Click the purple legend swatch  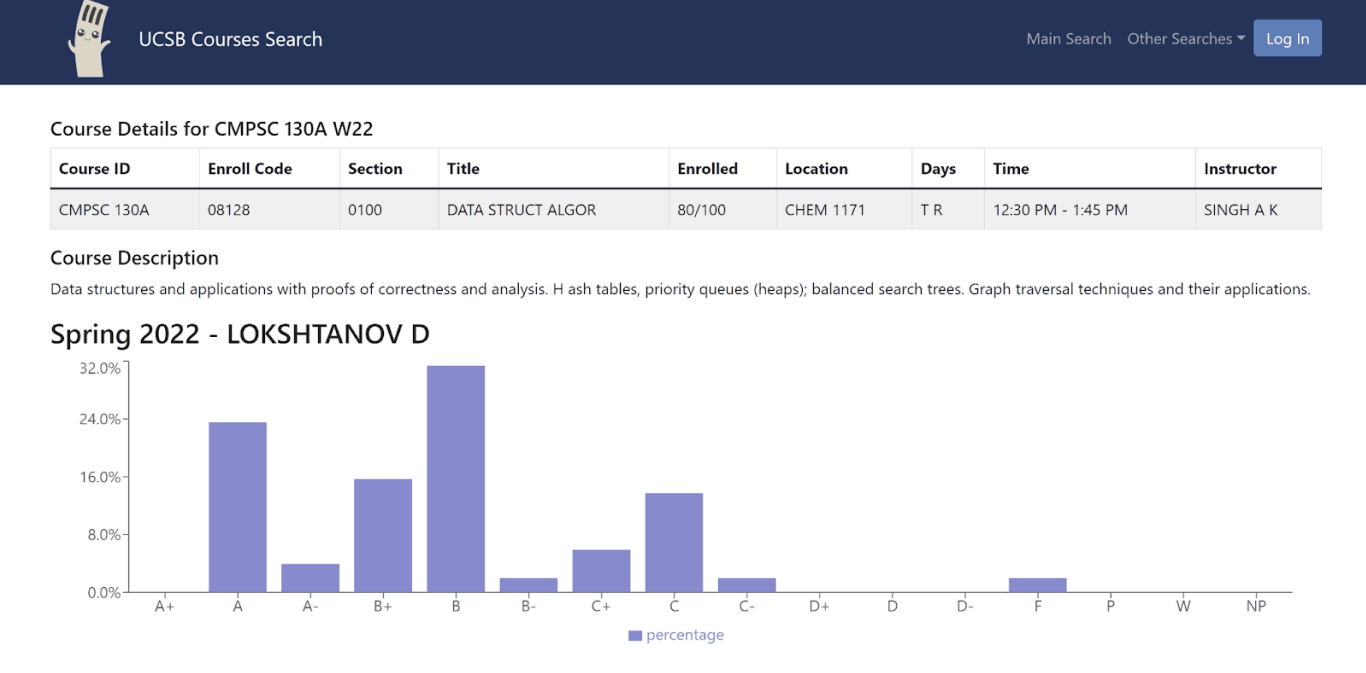point(634,635)
